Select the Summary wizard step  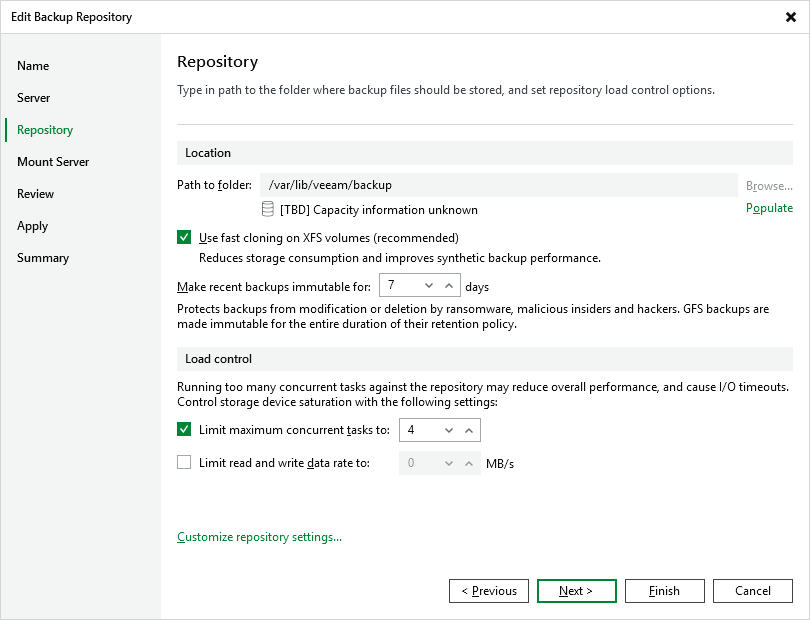43,257
